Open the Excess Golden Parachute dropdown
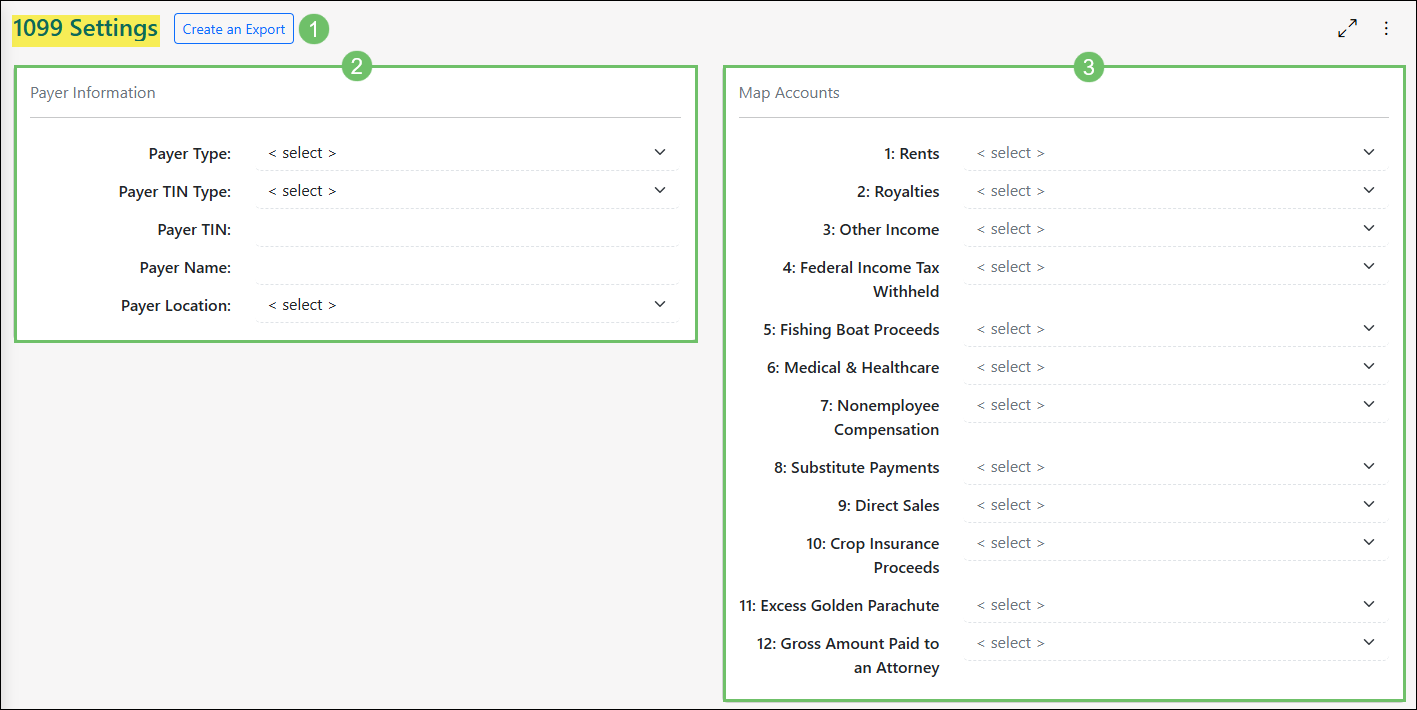Viewport: 1417px width, 710px height. 1175,605
